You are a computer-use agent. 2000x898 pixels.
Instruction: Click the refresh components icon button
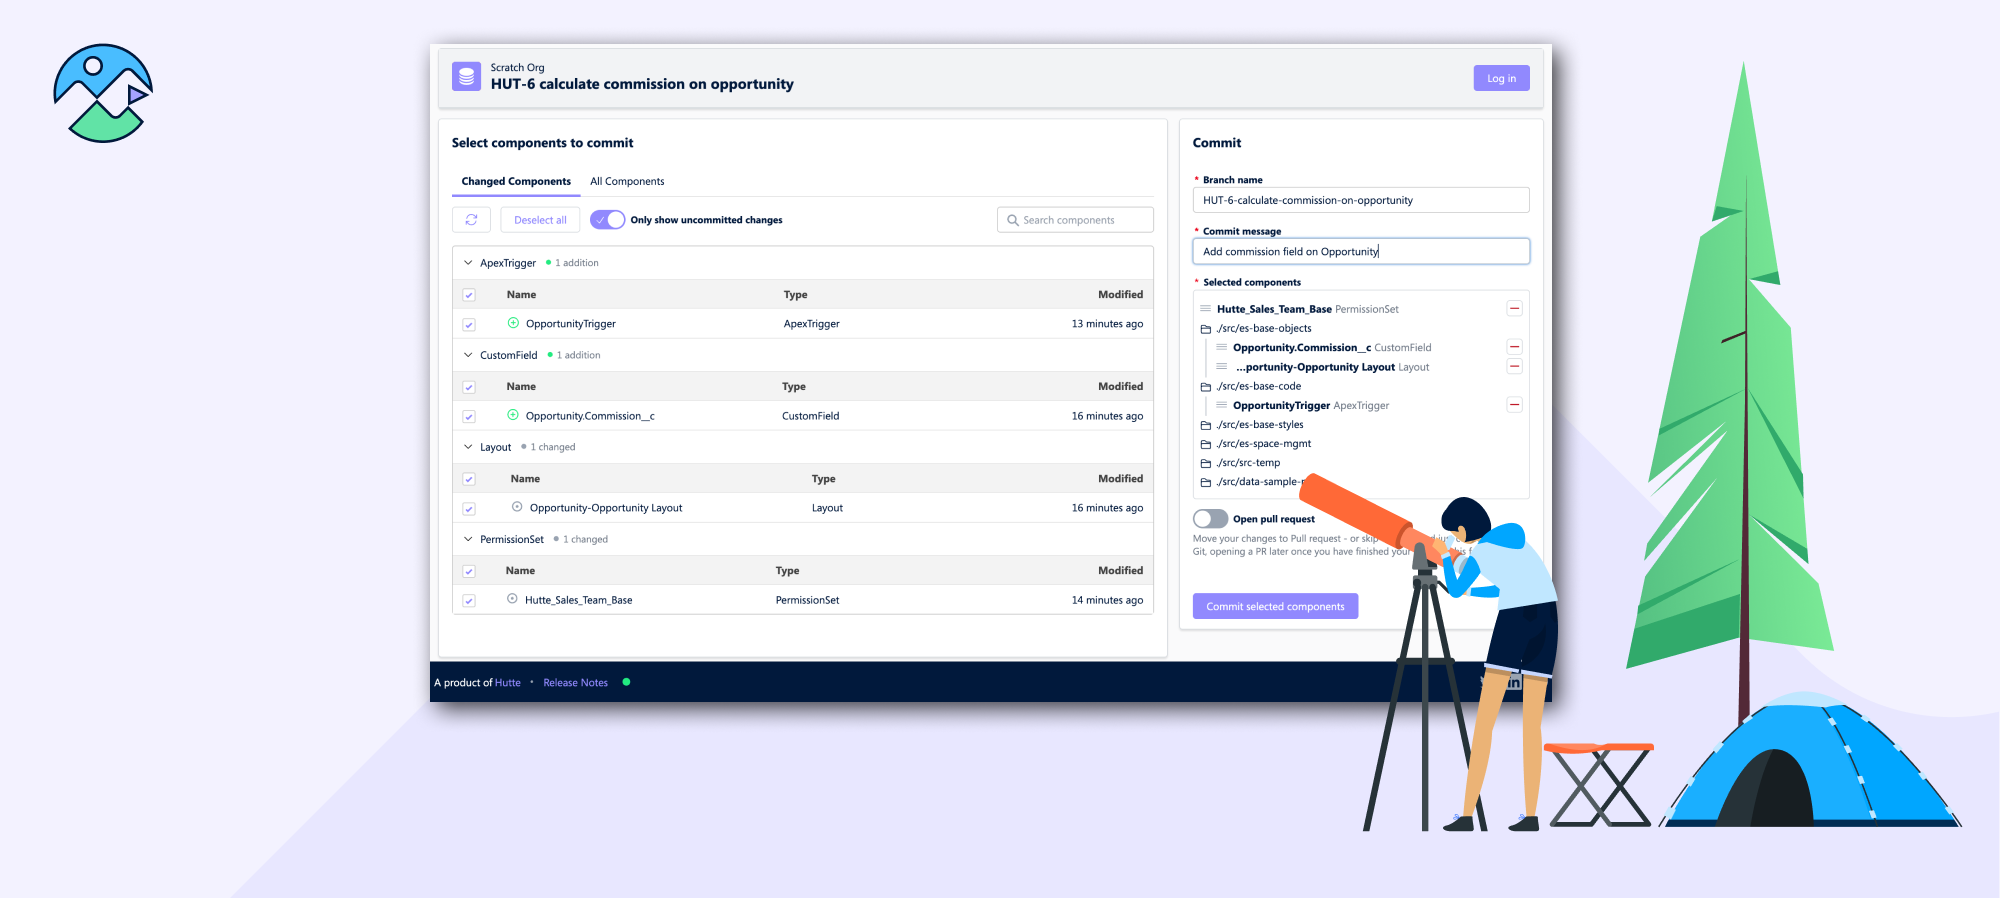coord(471,220)
